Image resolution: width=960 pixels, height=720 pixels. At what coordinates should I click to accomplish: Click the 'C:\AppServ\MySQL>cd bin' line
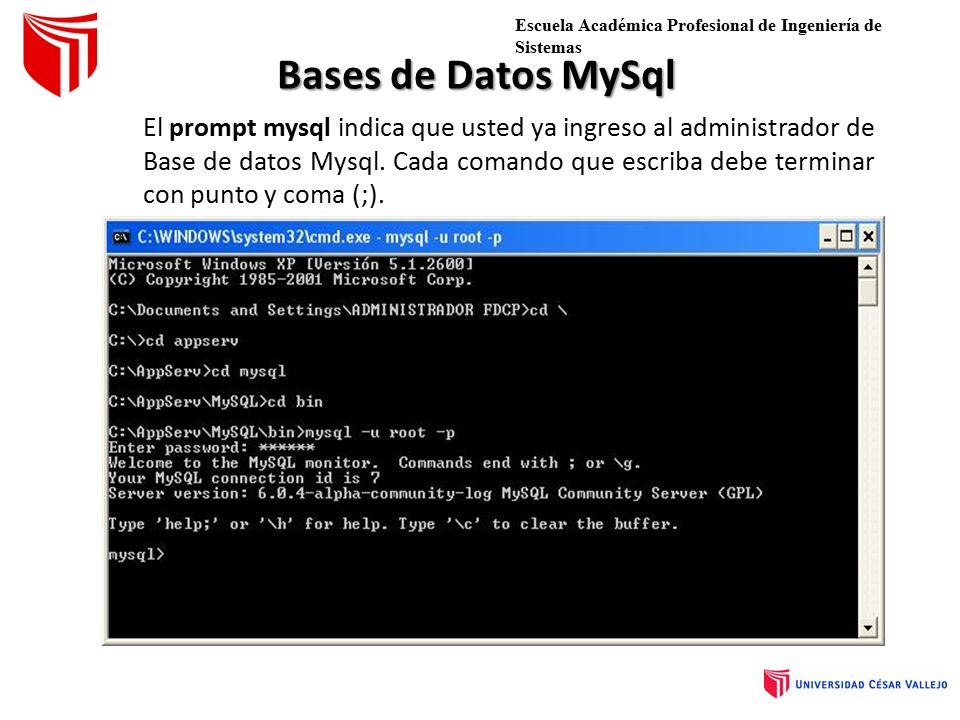(216, 402)
